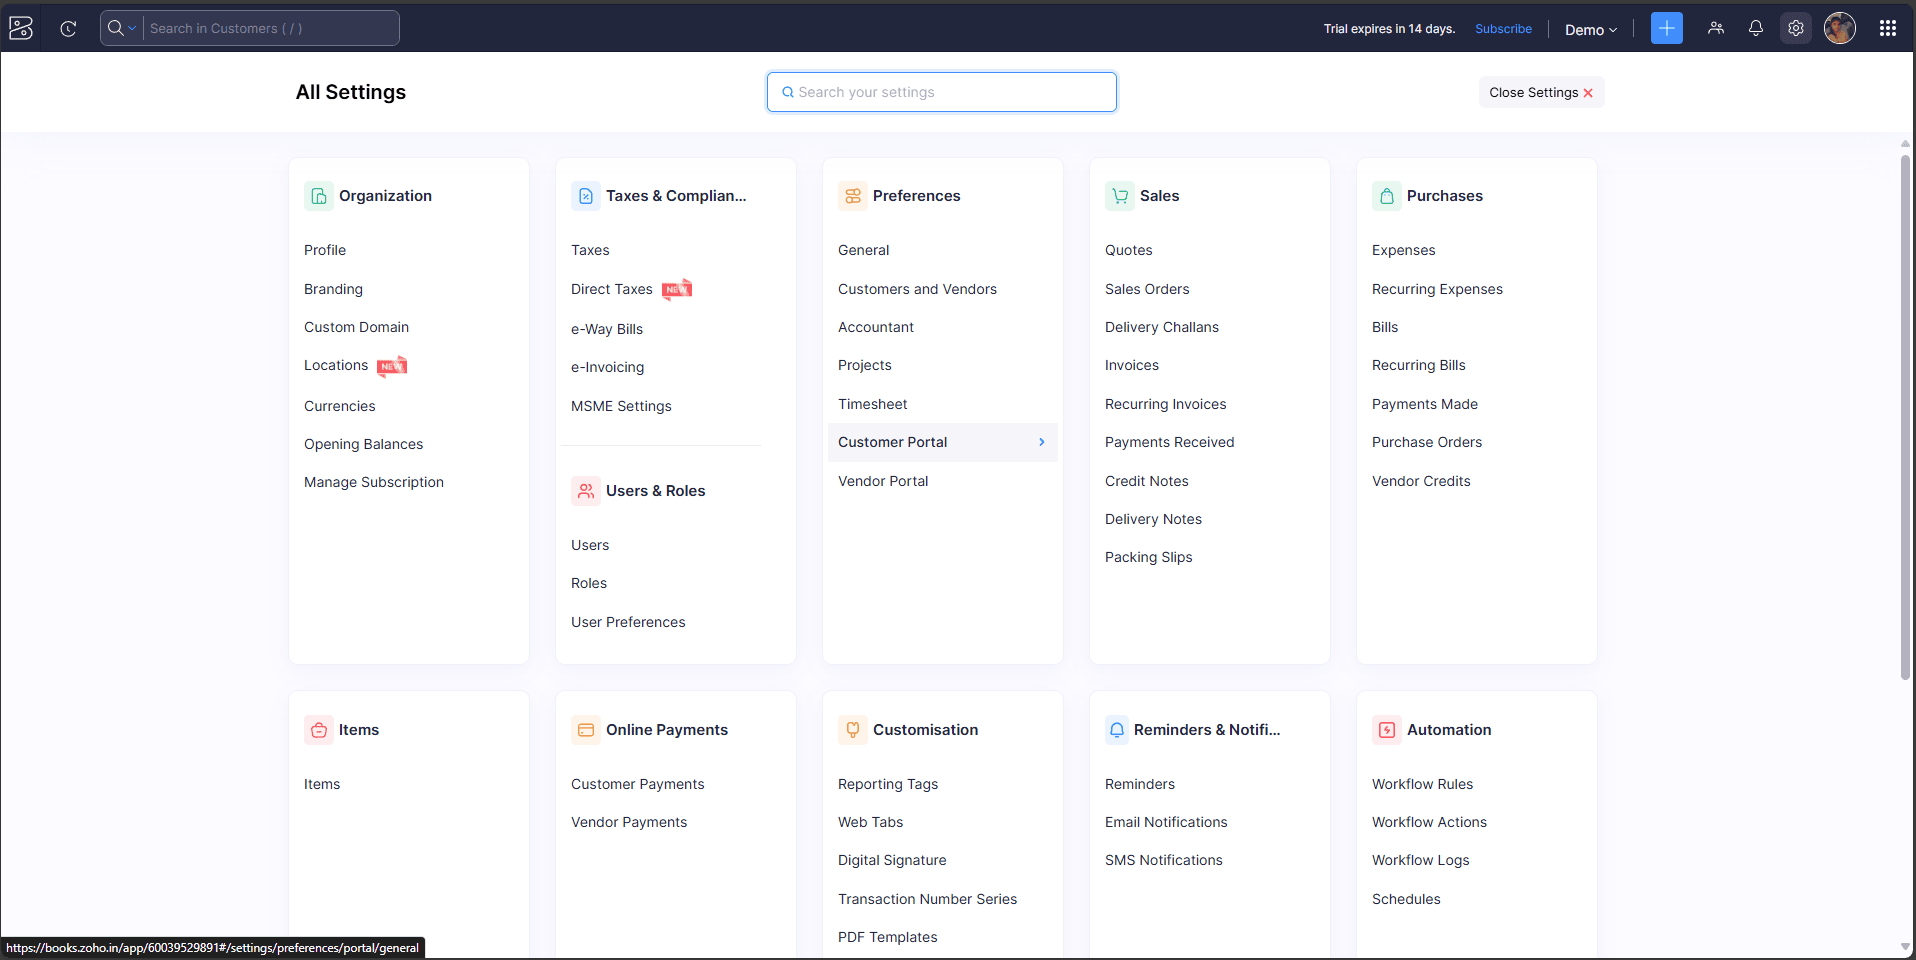The image size is (1916, 960).
Task: Open Recurring Invoices settings
Action: pos(1165,404)
